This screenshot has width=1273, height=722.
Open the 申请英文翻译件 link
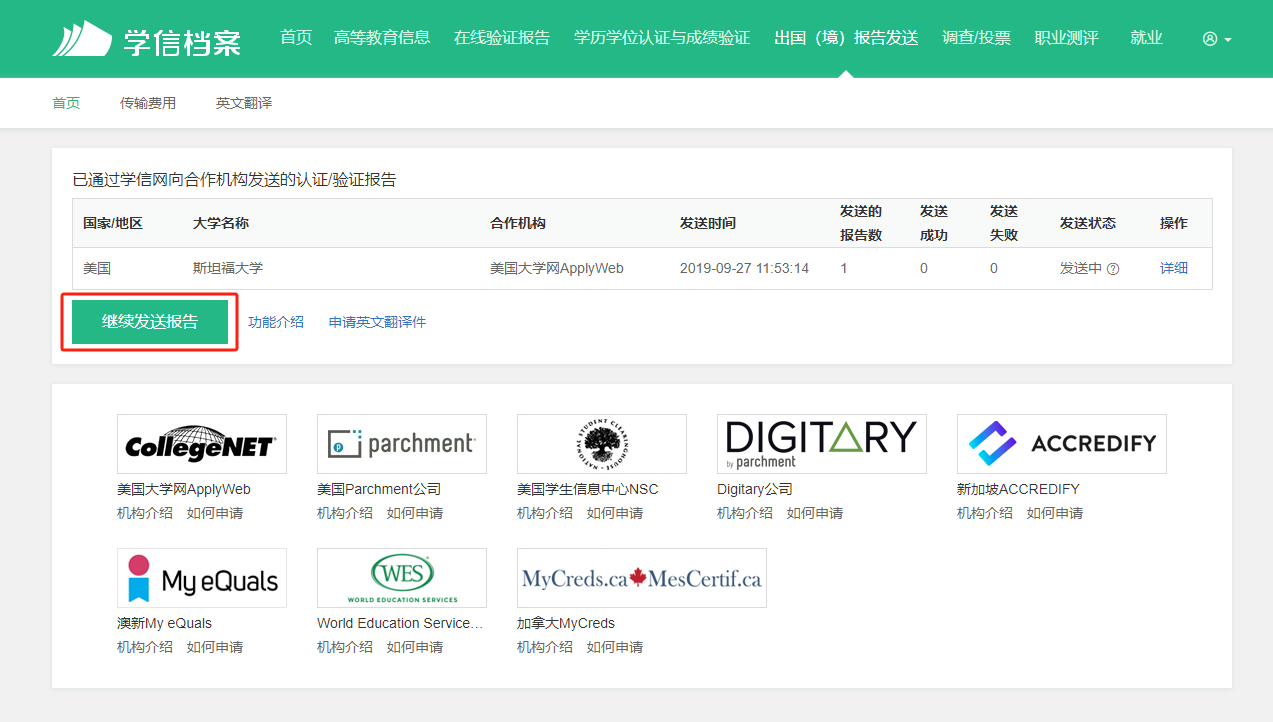(377, 322)
